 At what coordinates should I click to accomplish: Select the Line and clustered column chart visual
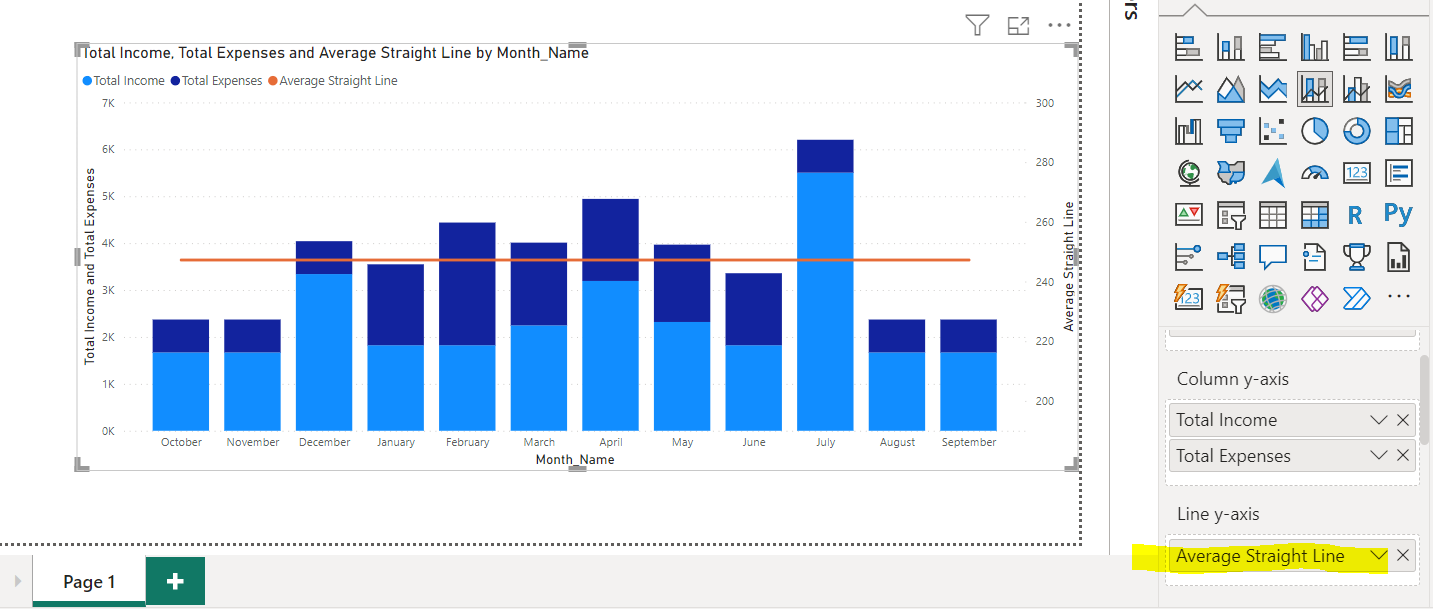(1356, 89)
